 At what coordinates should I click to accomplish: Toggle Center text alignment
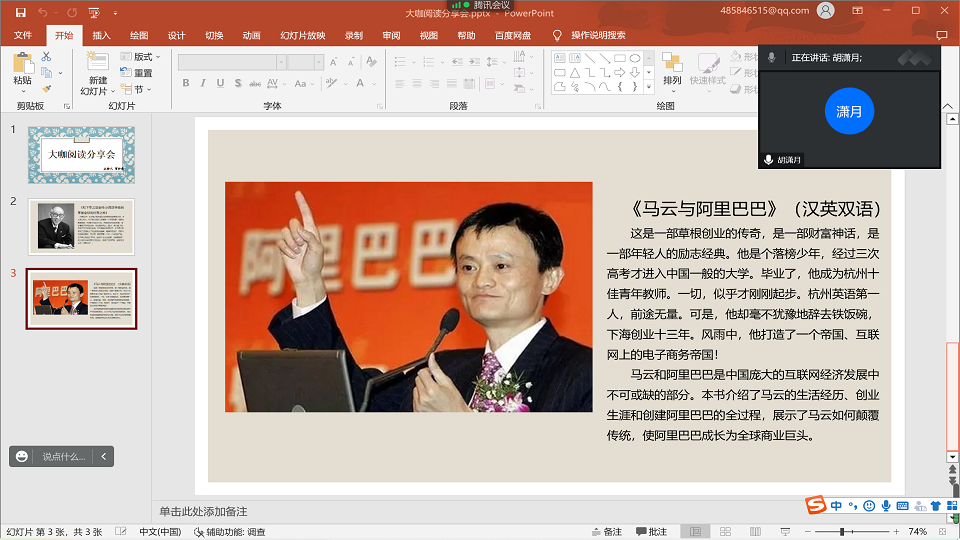click(417, 83)
